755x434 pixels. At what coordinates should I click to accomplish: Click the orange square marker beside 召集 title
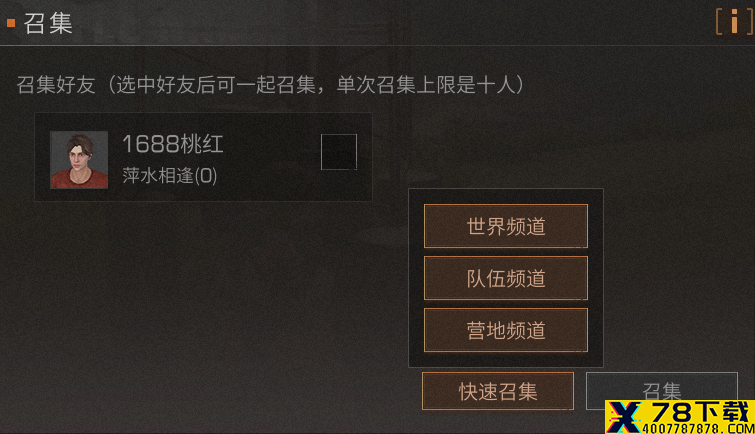(x=11, y=23)
